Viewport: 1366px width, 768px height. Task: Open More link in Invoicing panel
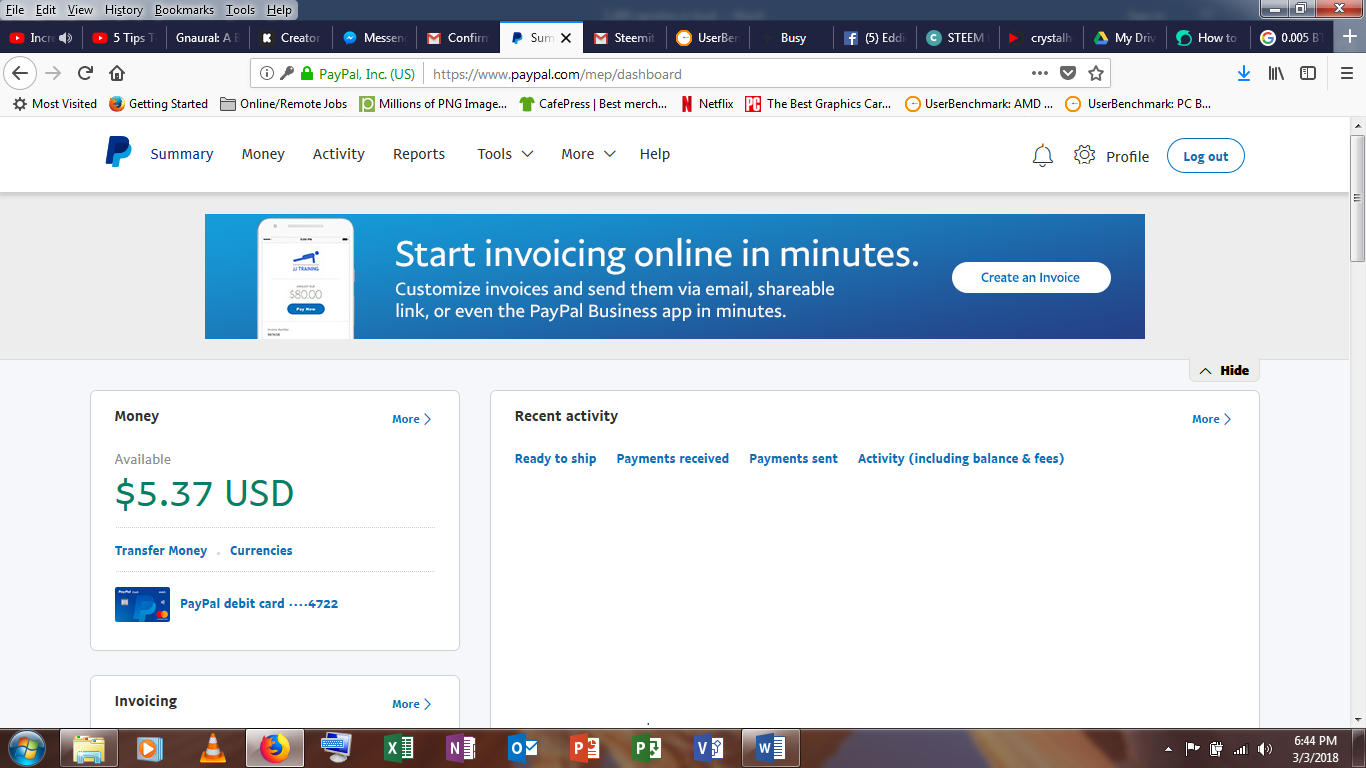click(x=411, y=704)
